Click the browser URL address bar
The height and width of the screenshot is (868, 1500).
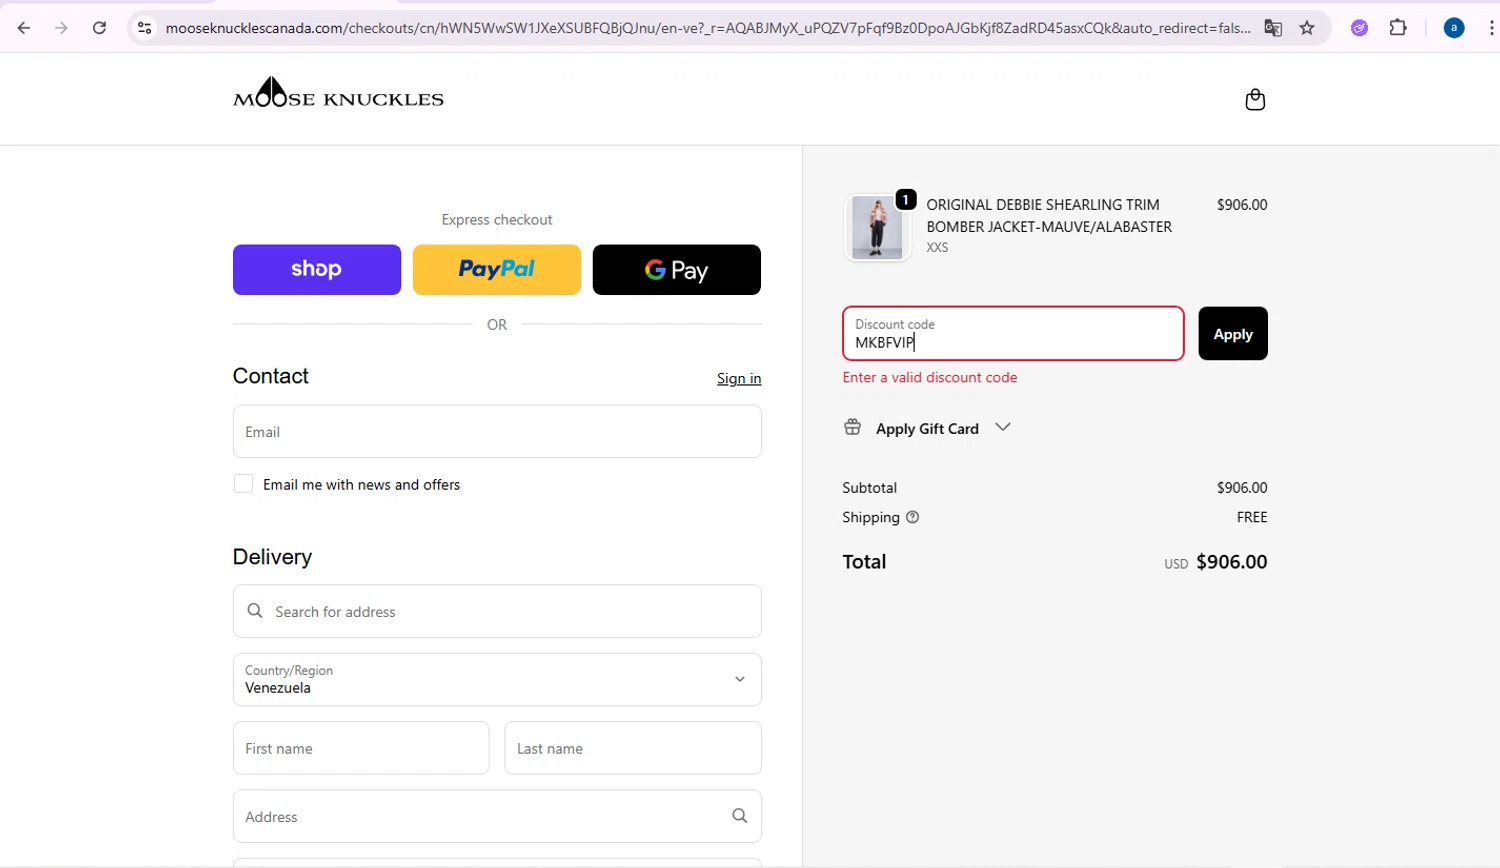tap(707, 28)
